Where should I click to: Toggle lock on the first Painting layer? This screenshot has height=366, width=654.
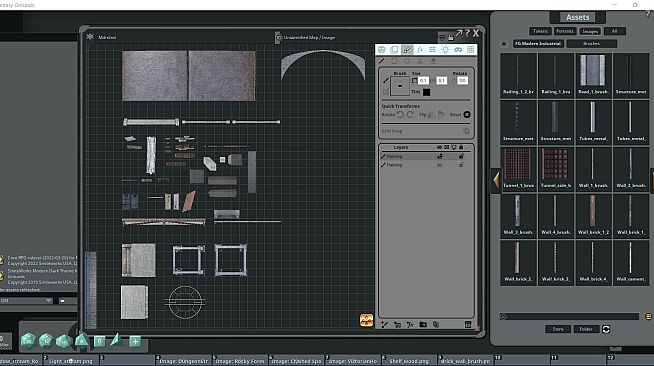pyautogui.click(x=461, y=156)
